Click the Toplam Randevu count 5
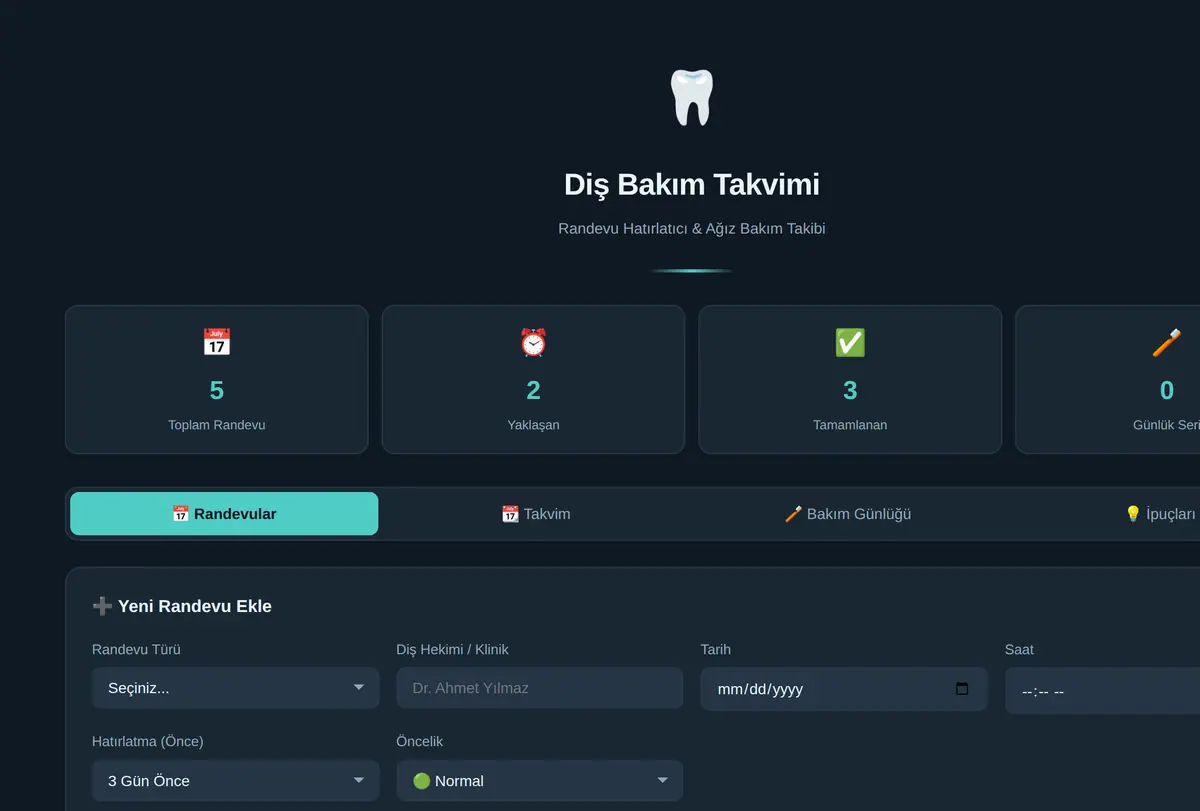Screen dimensions: 1200x811 217,390
